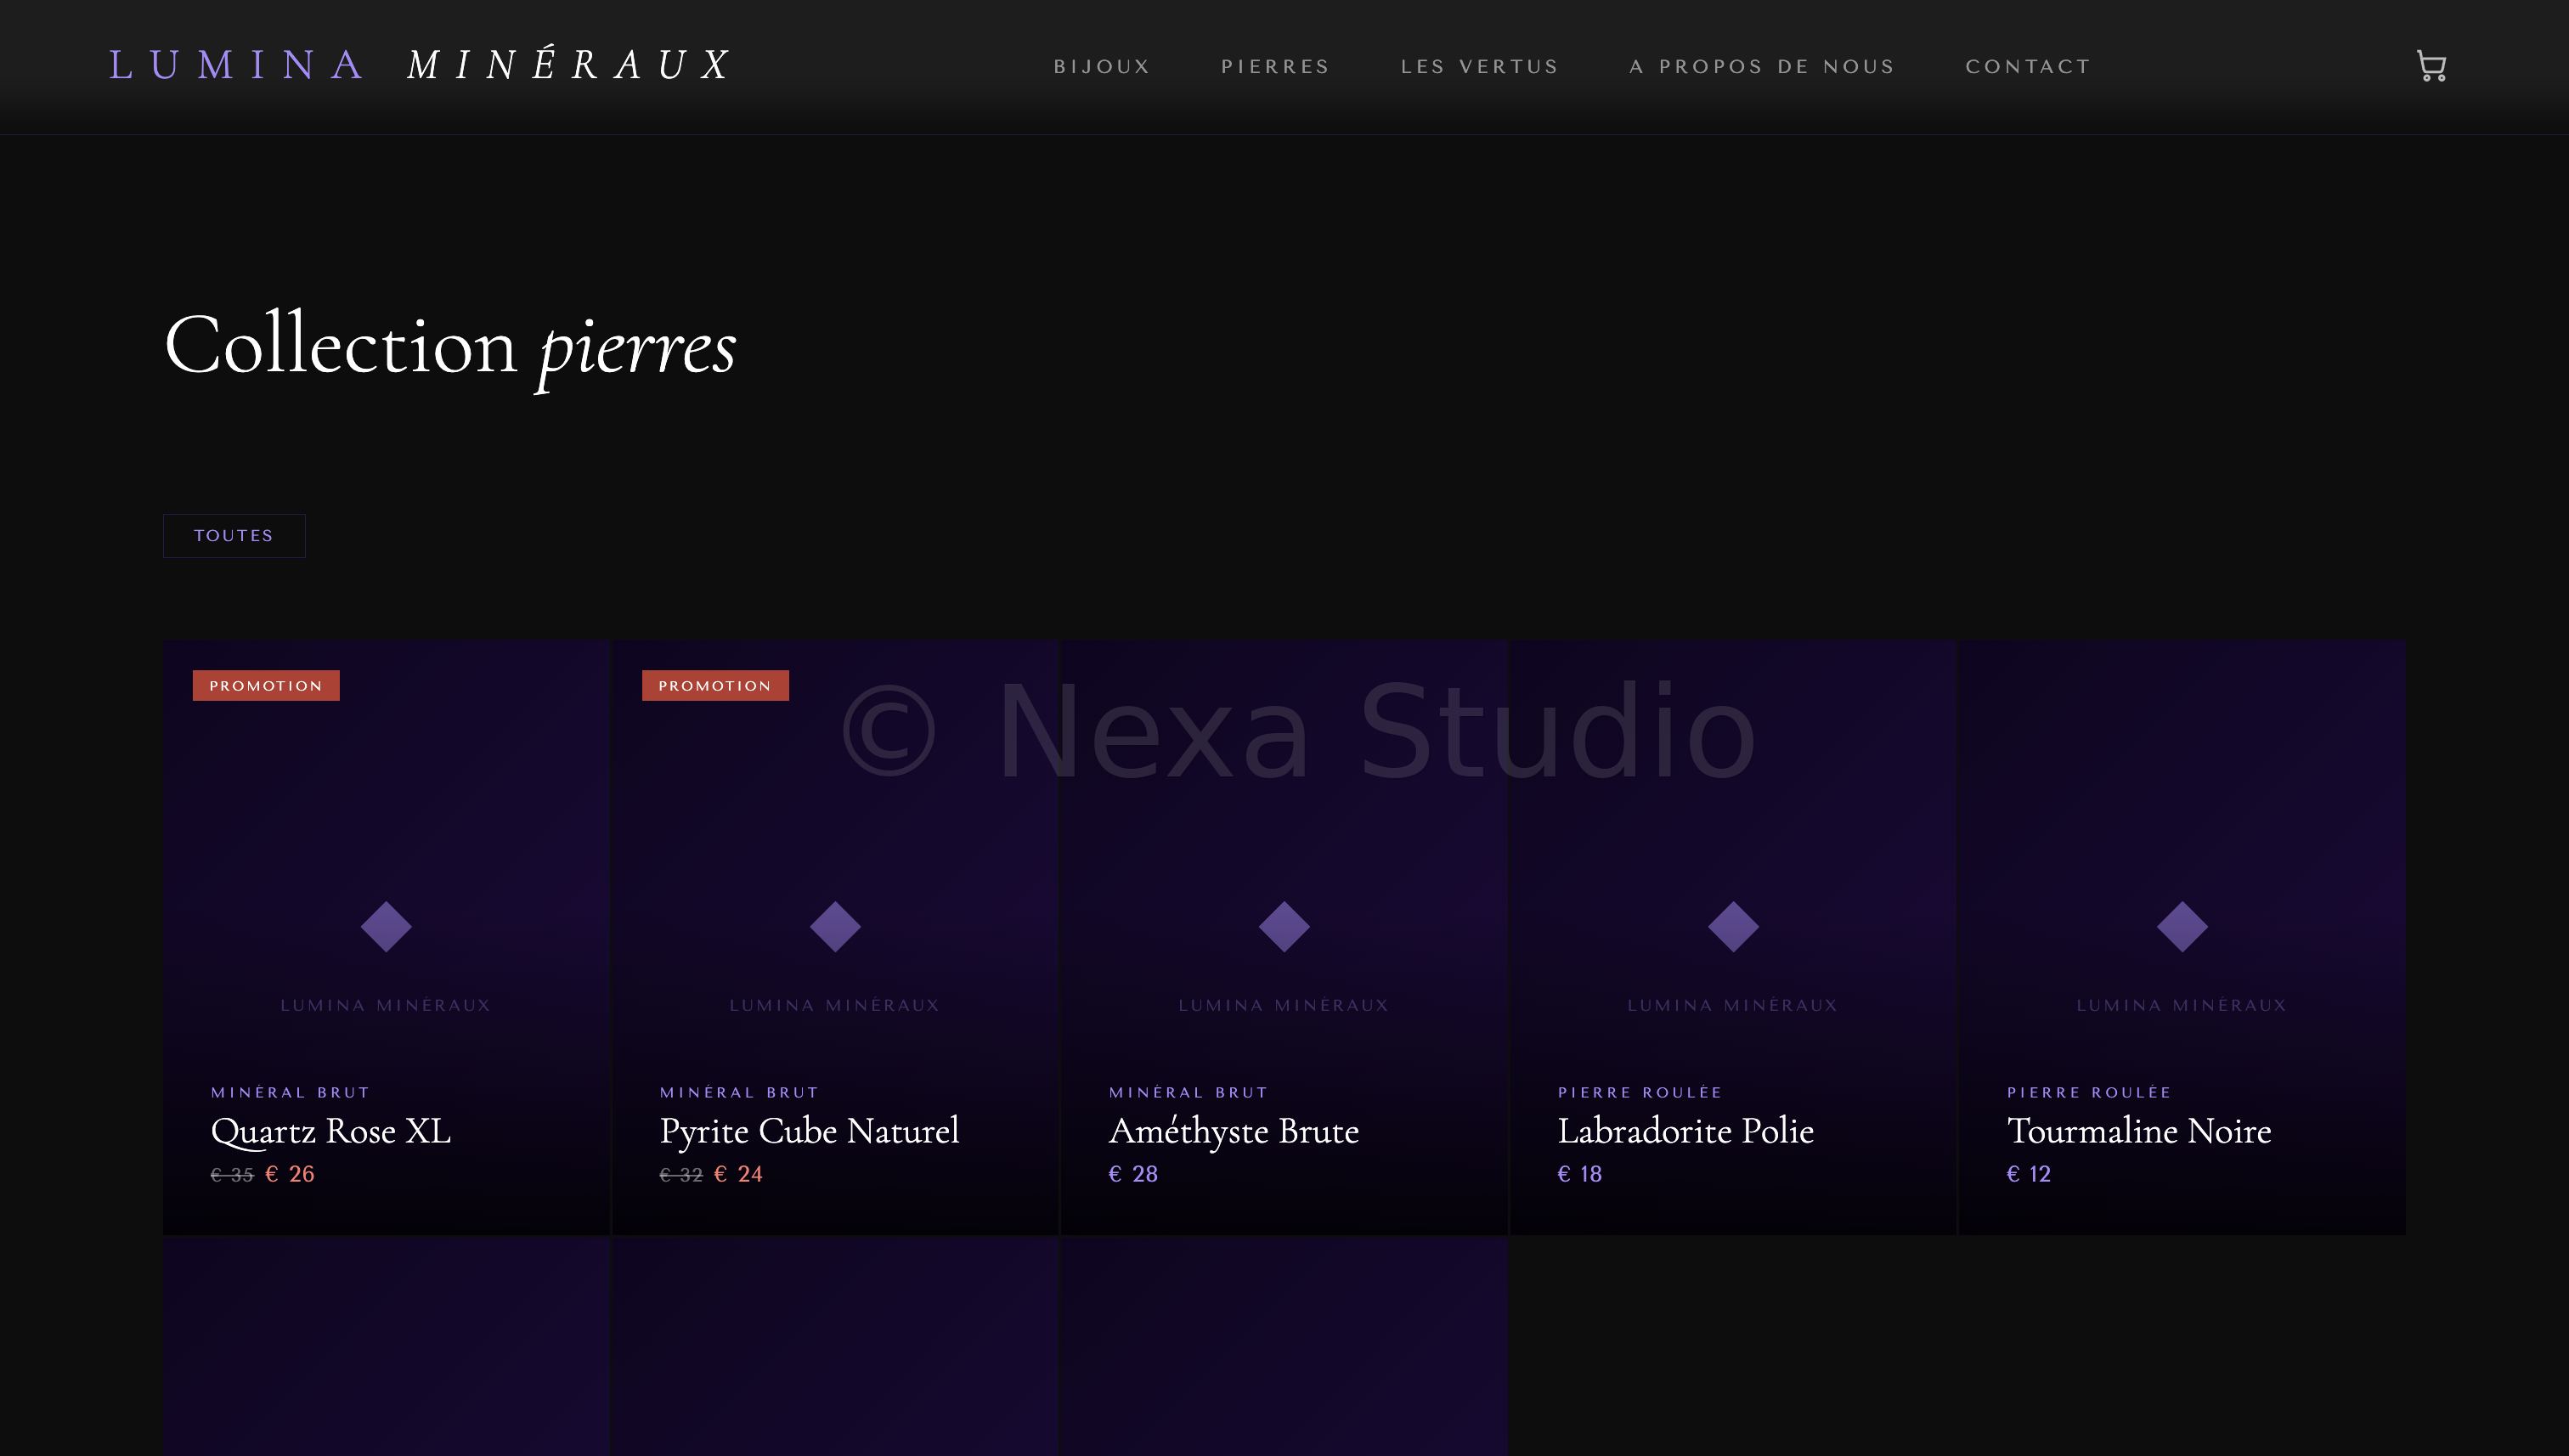The height and width of the screenshot is (1456, 2569).
Task: Open the Tourmaline Noire product title
Action: (2139, 1131)
